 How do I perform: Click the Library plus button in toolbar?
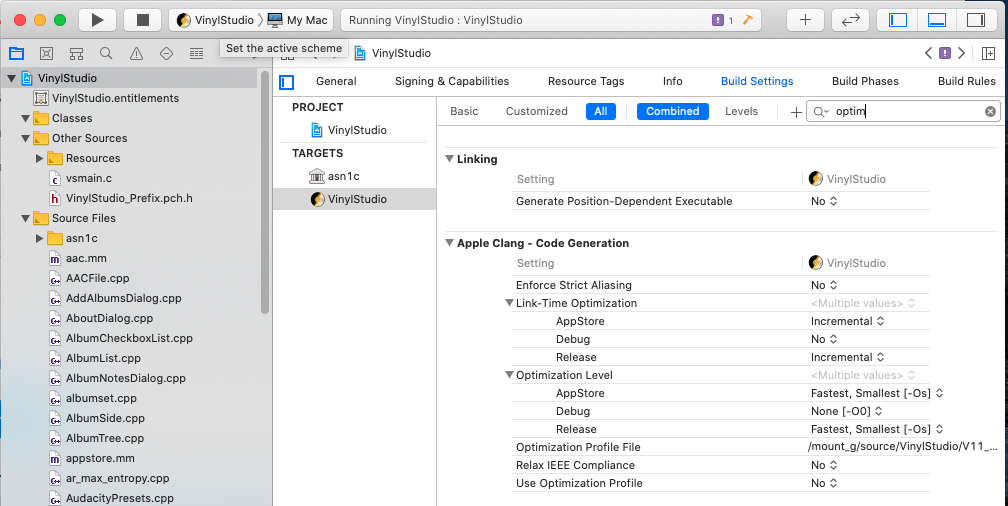pos(805,20)
